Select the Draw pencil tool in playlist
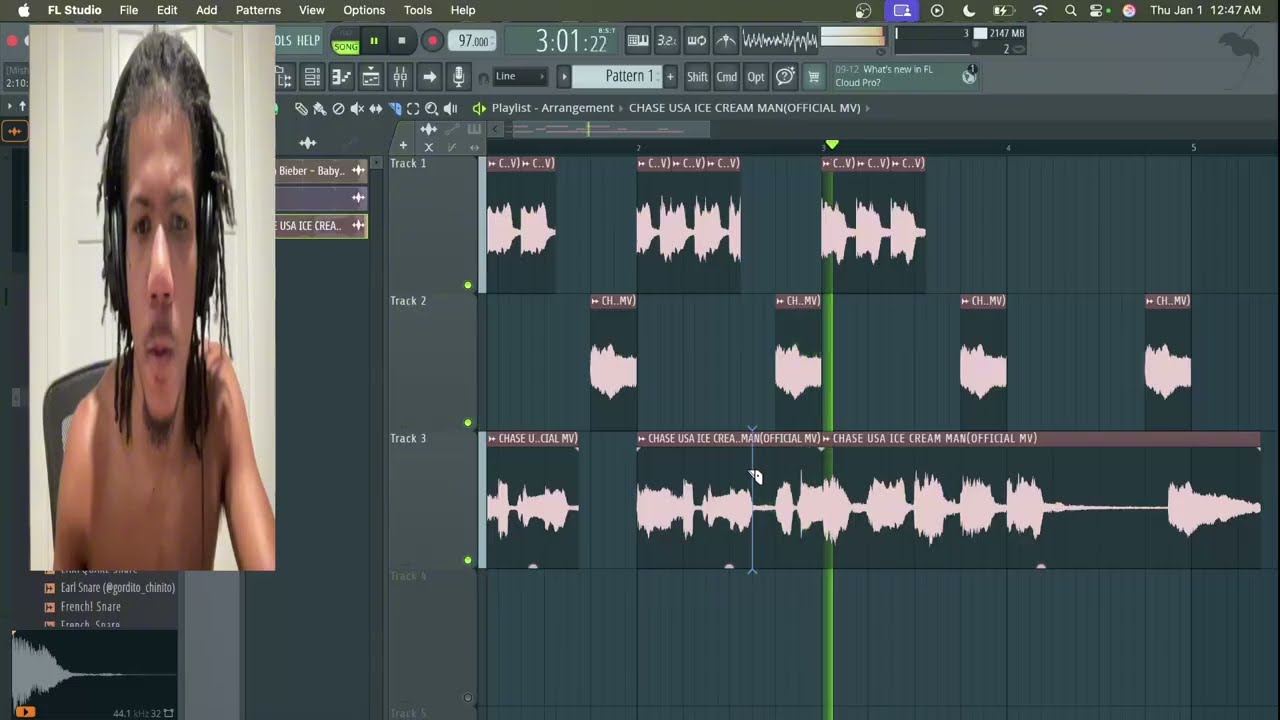The width and height of the screenshot is (1280, 720). 301,108
